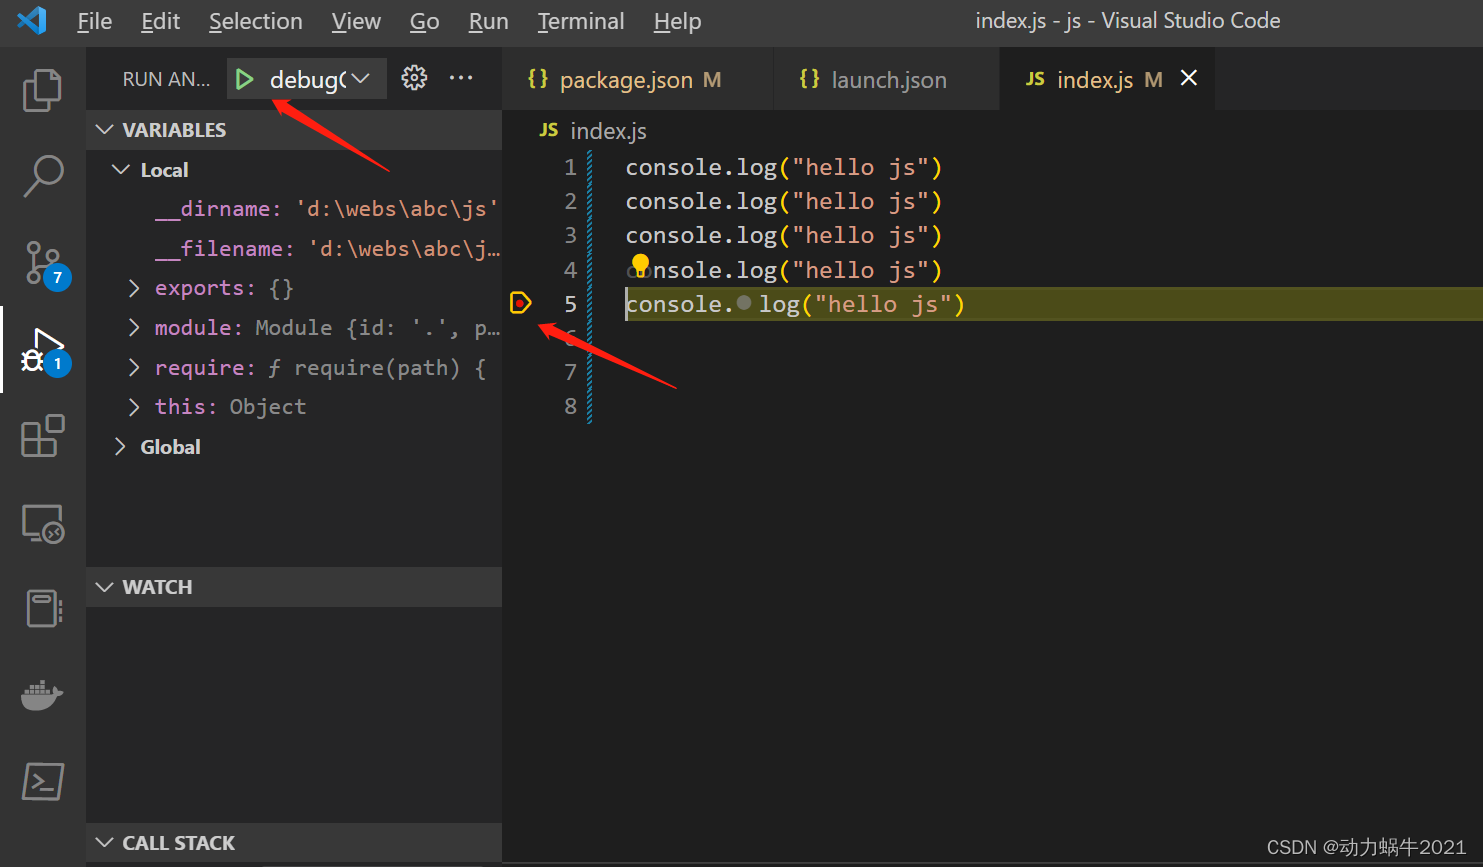Open the notebook-style icon in activity bar
This screenshot has width=1483, height=867.
point(42,608)
